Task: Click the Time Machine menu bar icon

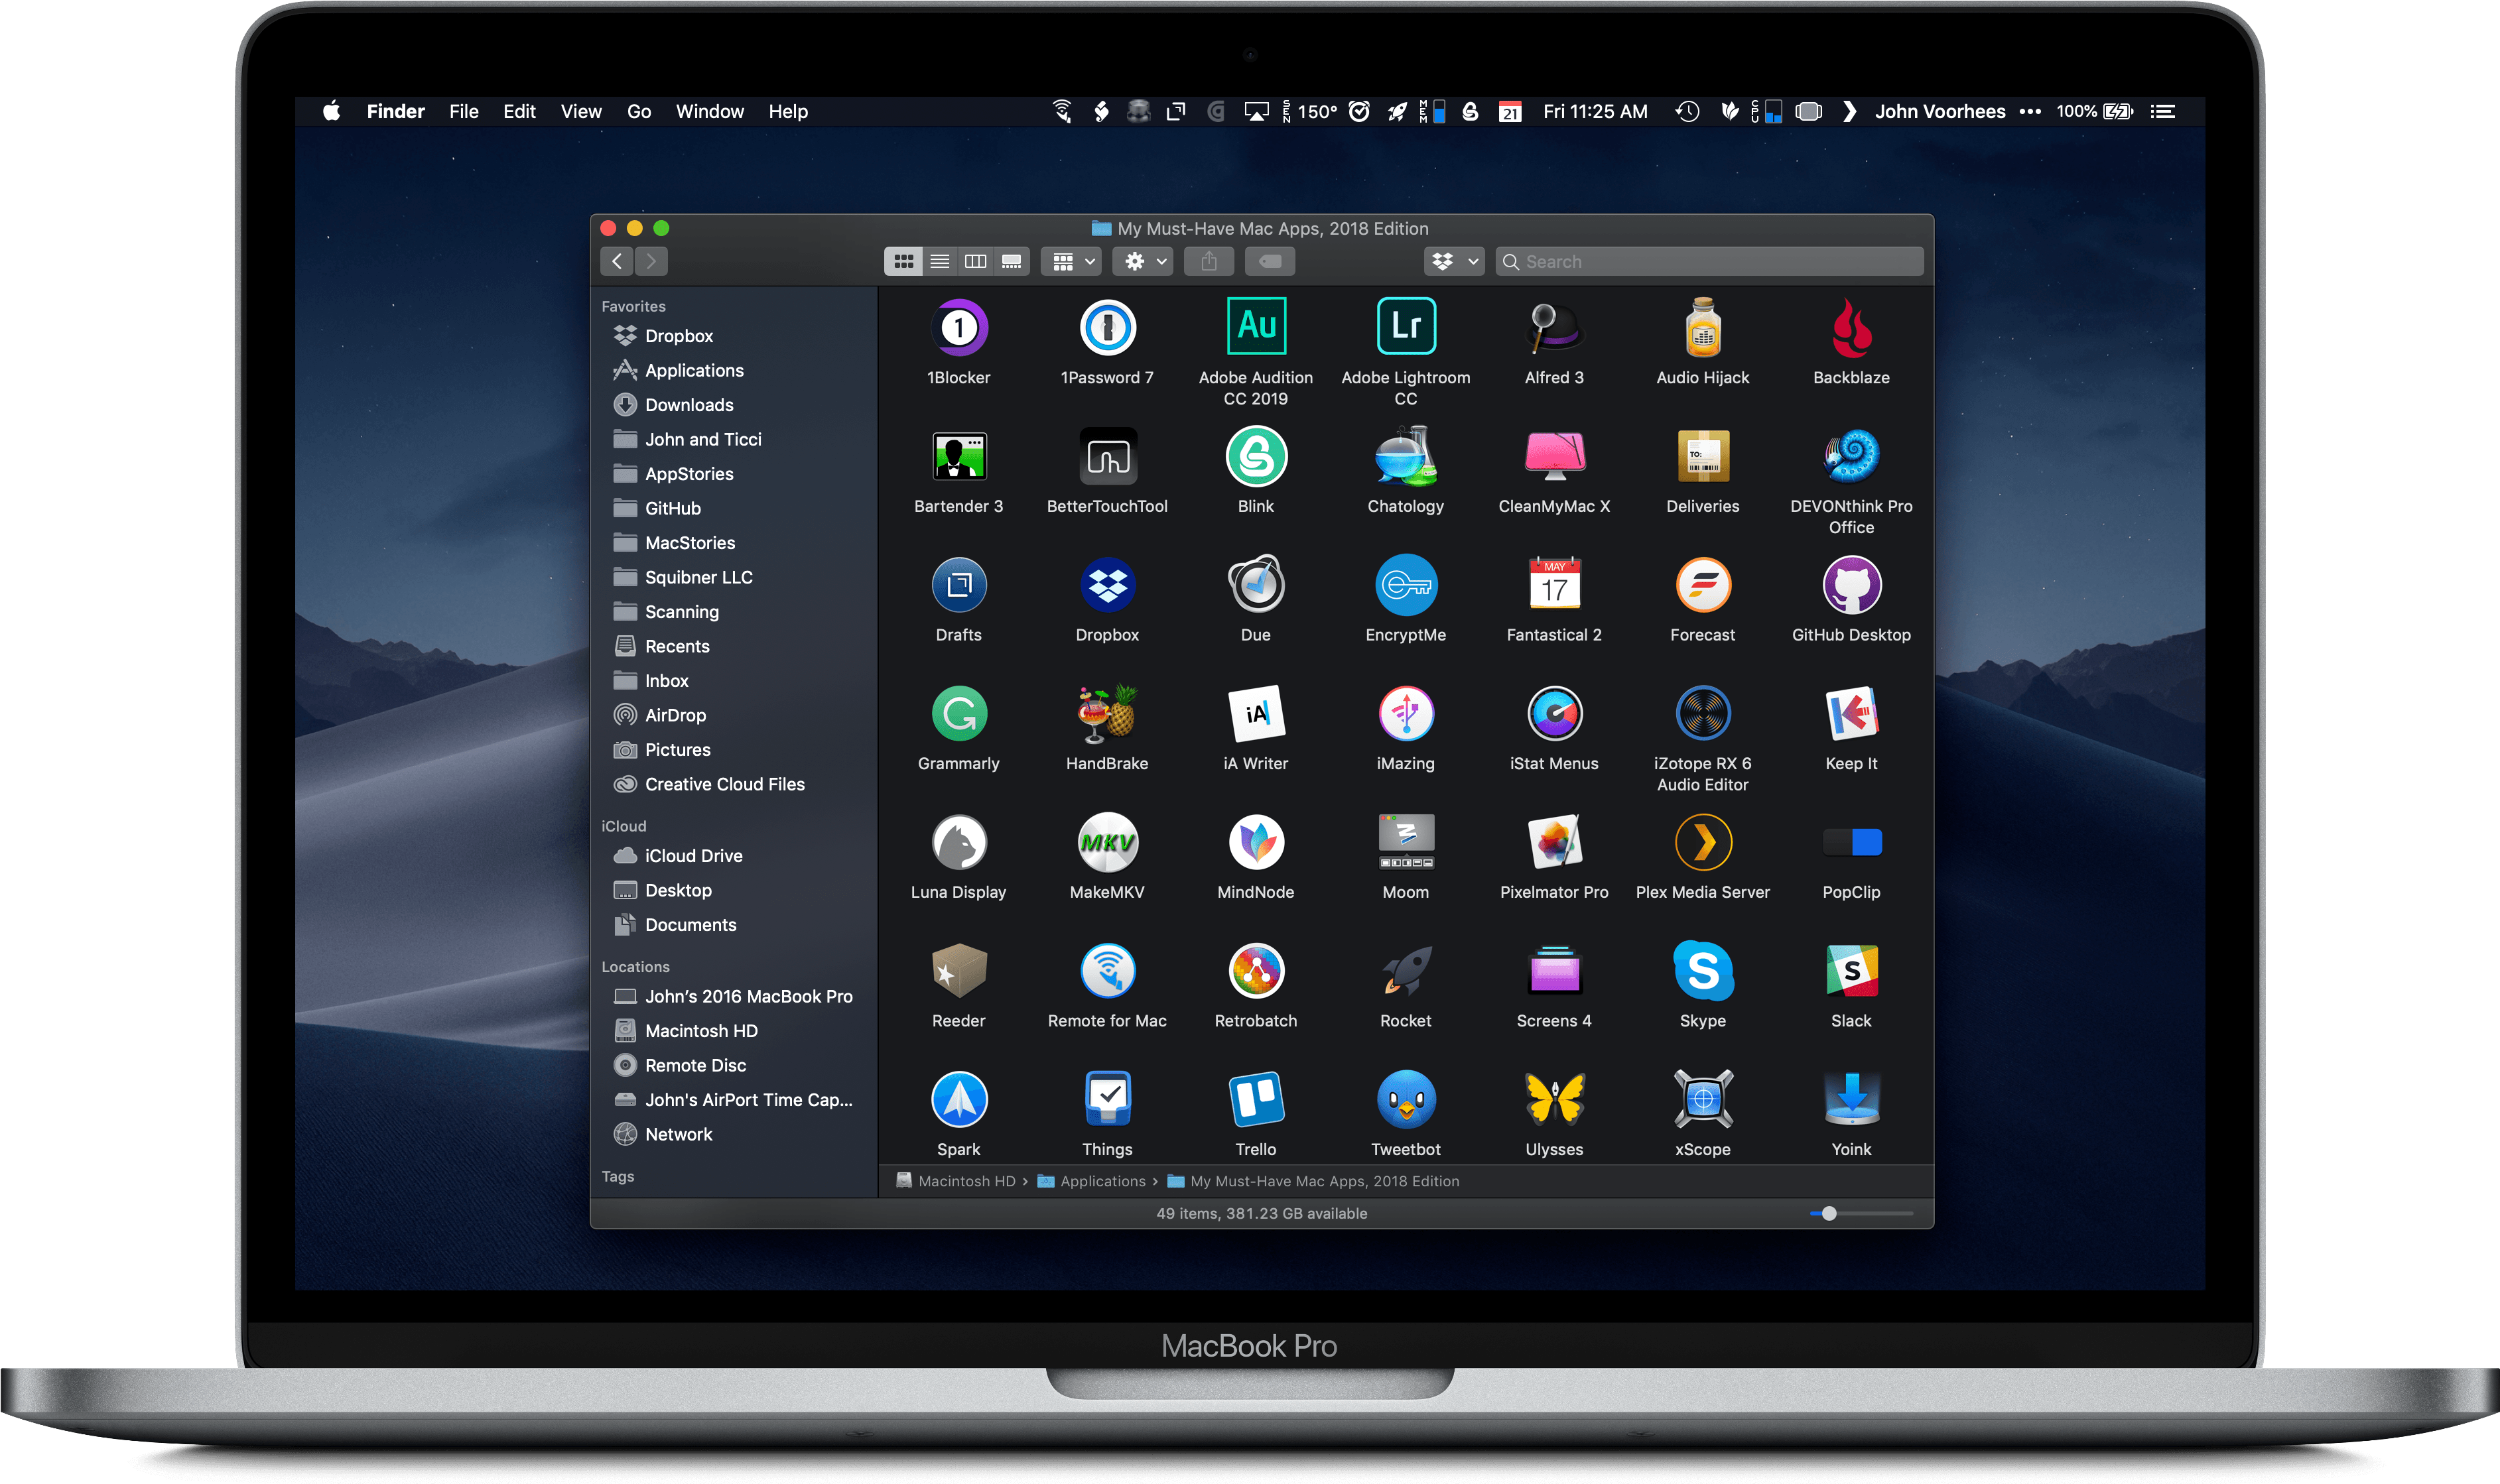Action: [1687, 111]
